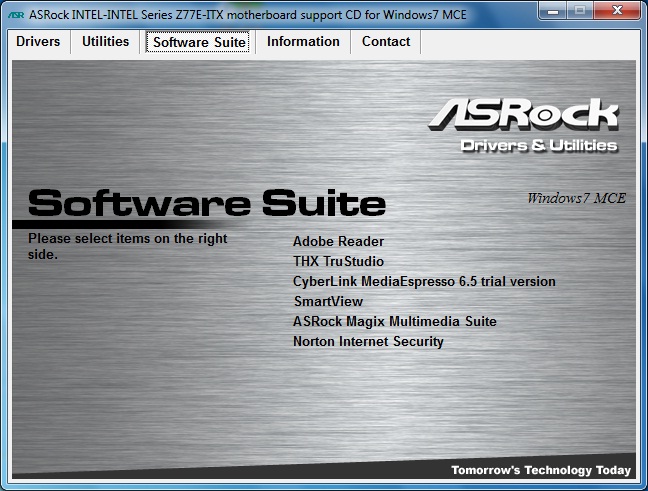
Task: Open the Contact tab
Action: (x=386, y=42)
